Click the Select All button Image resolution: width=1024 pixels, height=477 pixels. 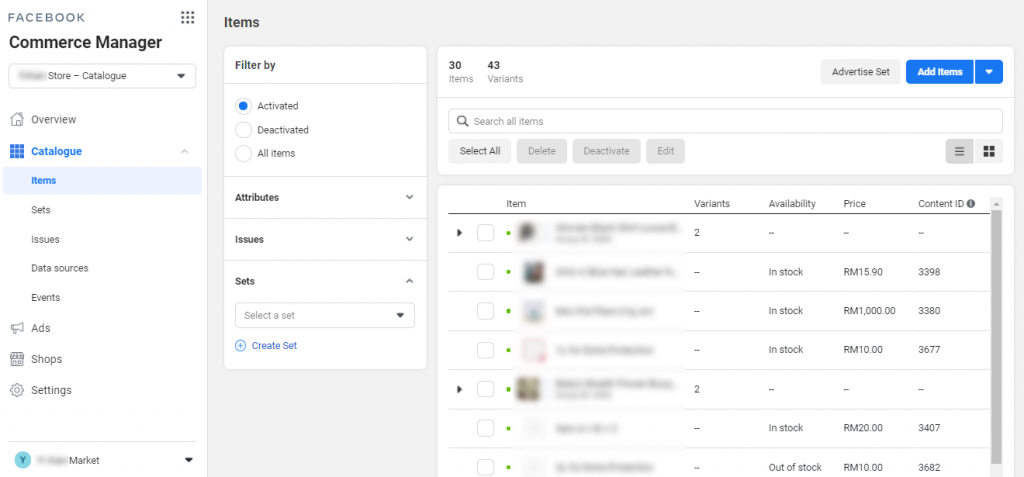coord(480,151)
